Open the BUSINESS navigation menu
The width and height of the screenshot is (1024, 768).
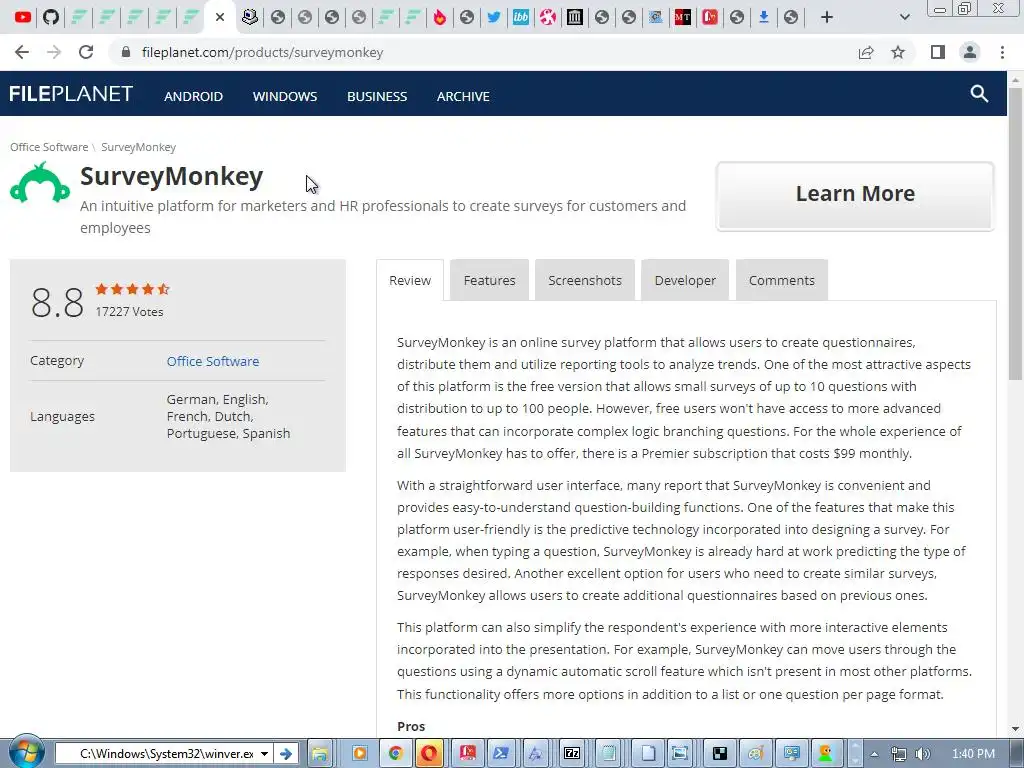(x=377, y=97)
